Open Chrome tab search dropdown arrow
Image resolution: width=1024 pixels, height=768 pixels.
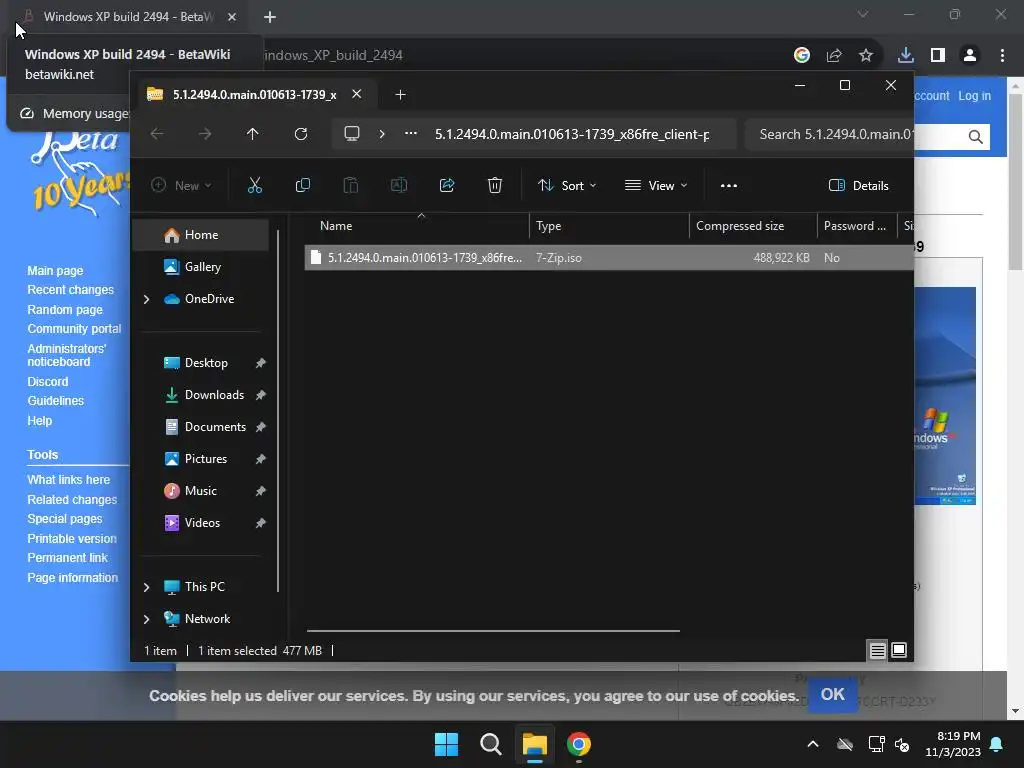tap(863, 14)
